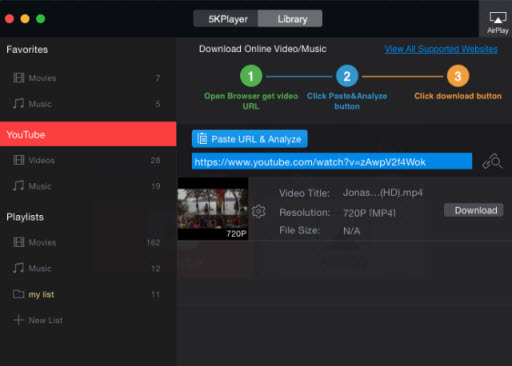
Task: Click the 720P video thumbnail
Action: tap(213, 209)
